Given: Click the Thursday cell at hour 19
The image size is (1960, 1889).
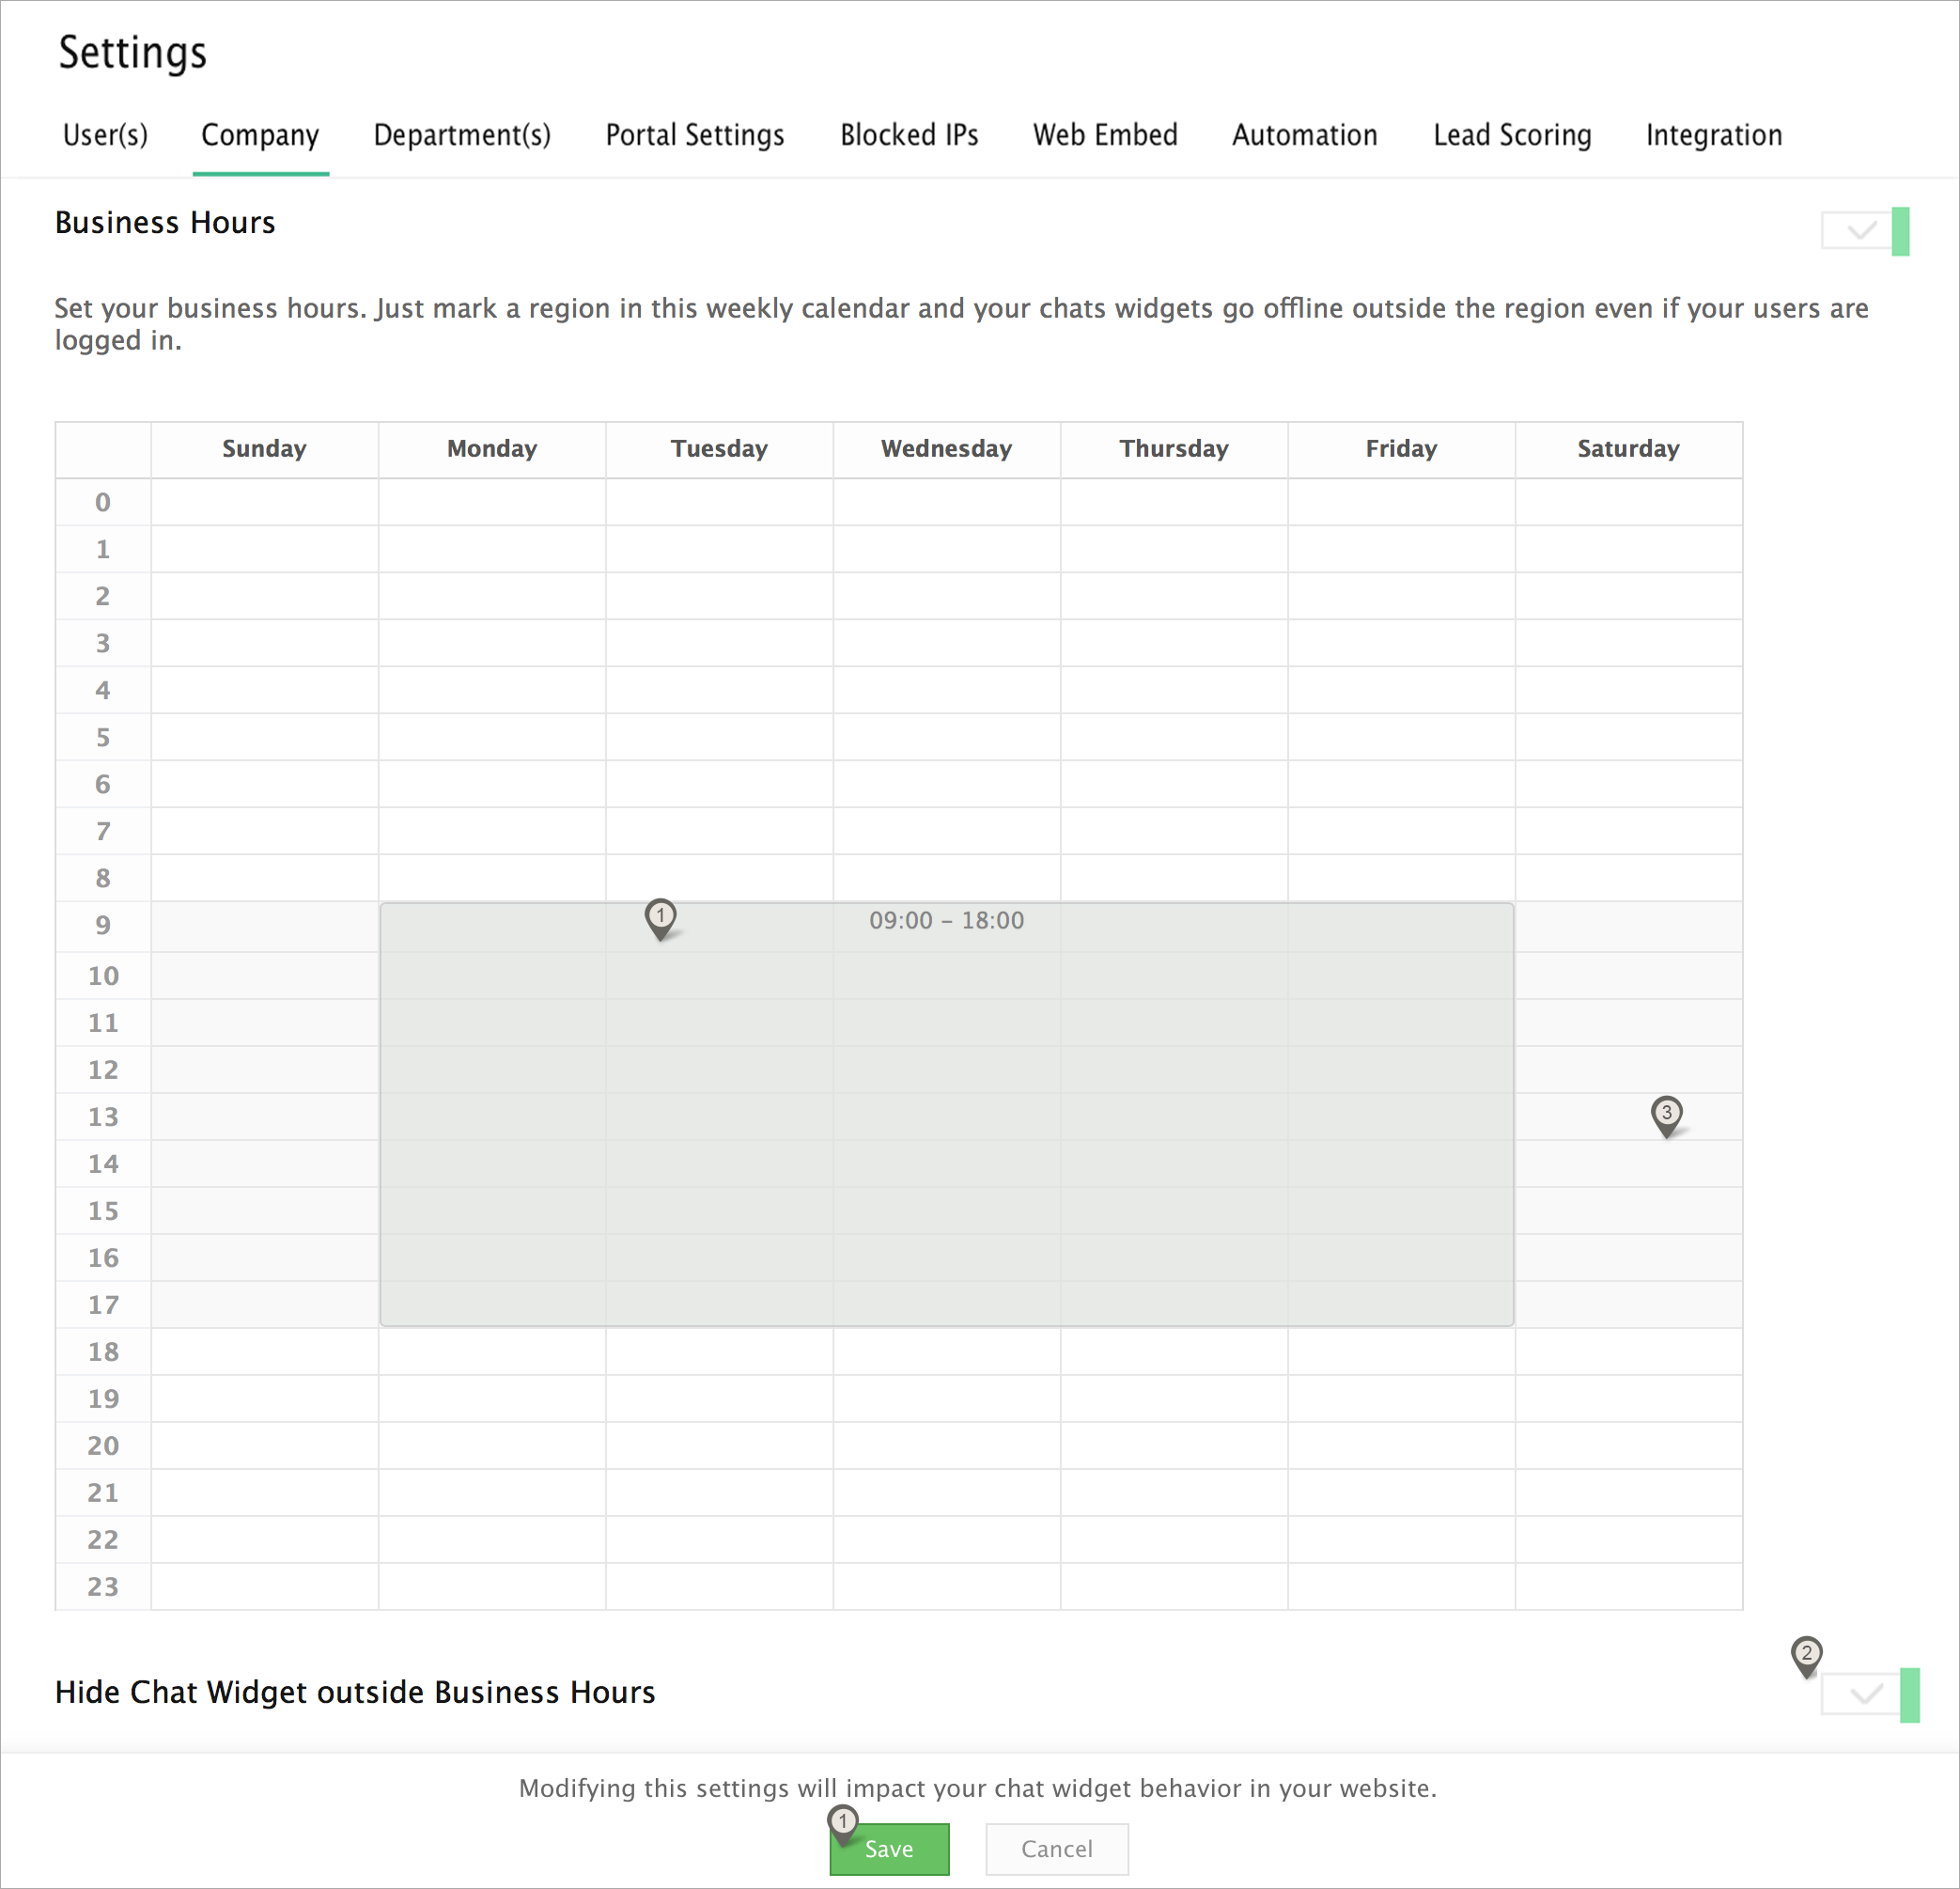Looking at the screenshot, I should (1174, 1398).
